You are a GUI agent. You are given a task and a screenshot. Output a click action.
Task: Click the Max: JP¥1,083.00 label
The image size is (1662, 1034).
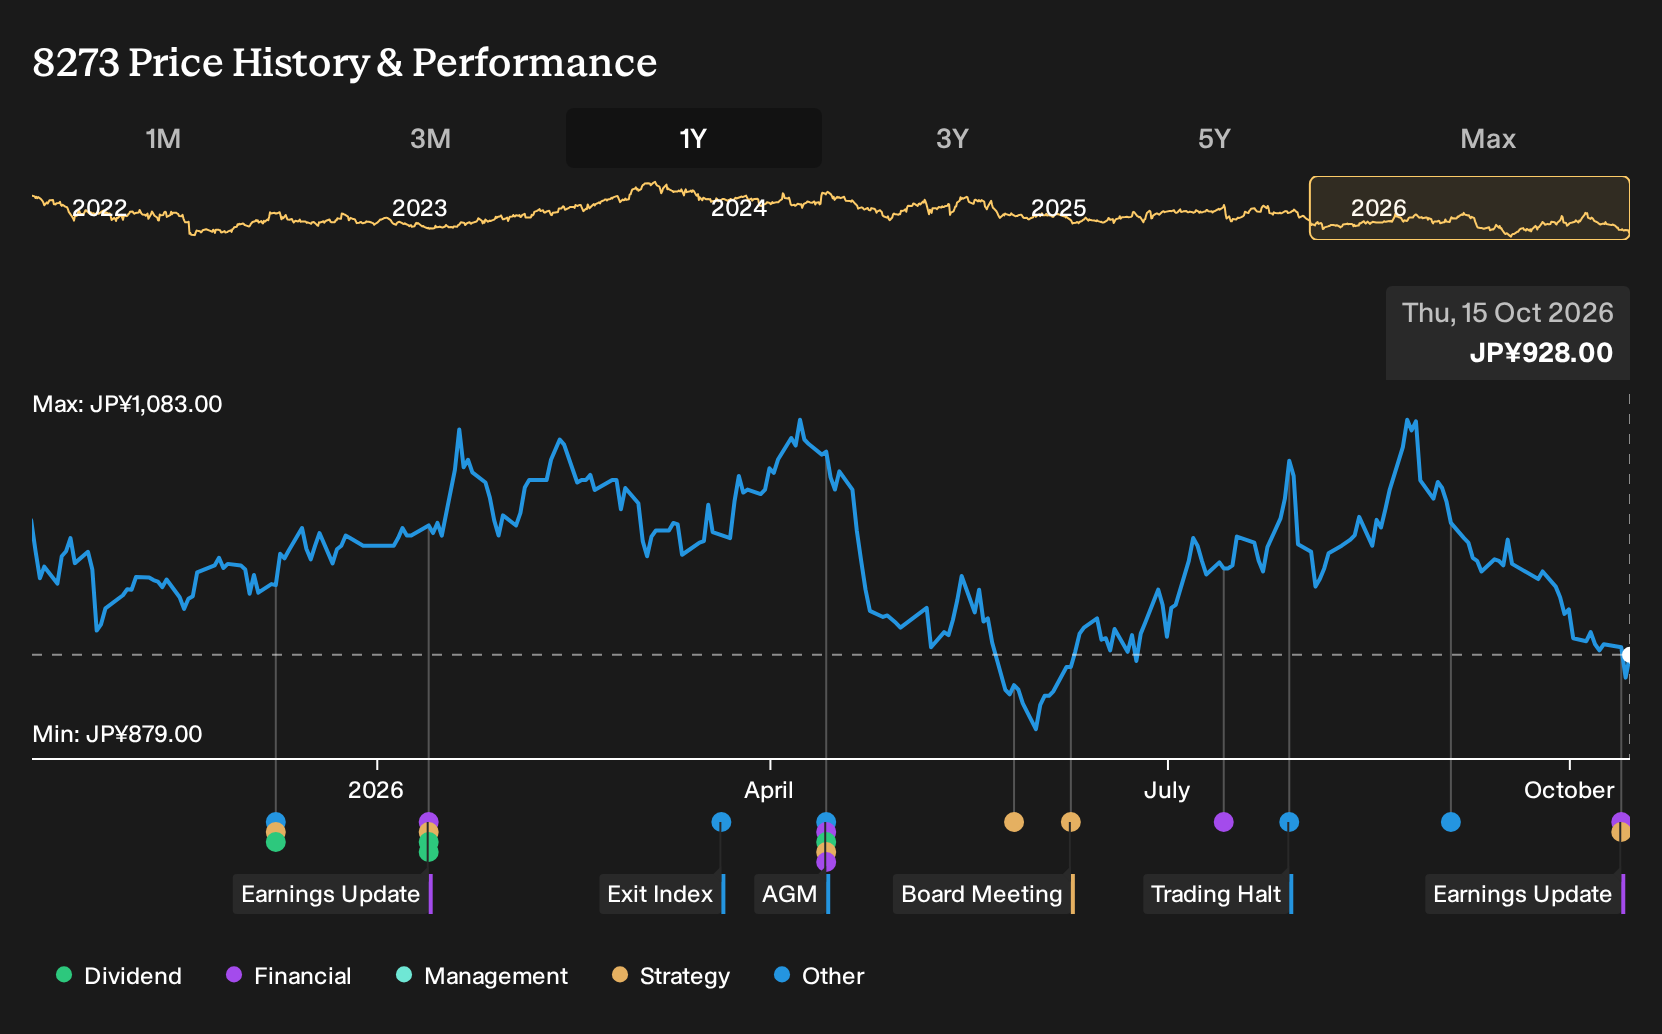pyautogui.click(x=128, y=404)
